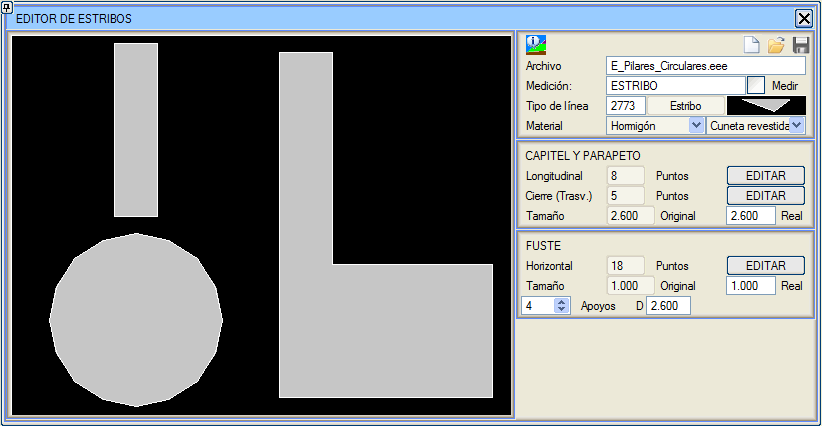This screenshot has height=426, width=822.
Task: Click the Medición field showing ESTRIBO
Action: [x=675, y=85]
